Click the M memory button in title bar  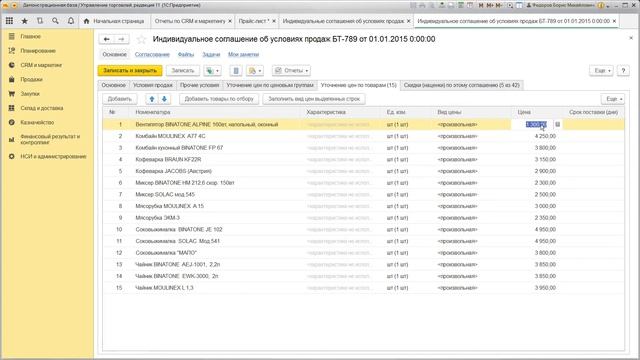click(x=481, y=5)
